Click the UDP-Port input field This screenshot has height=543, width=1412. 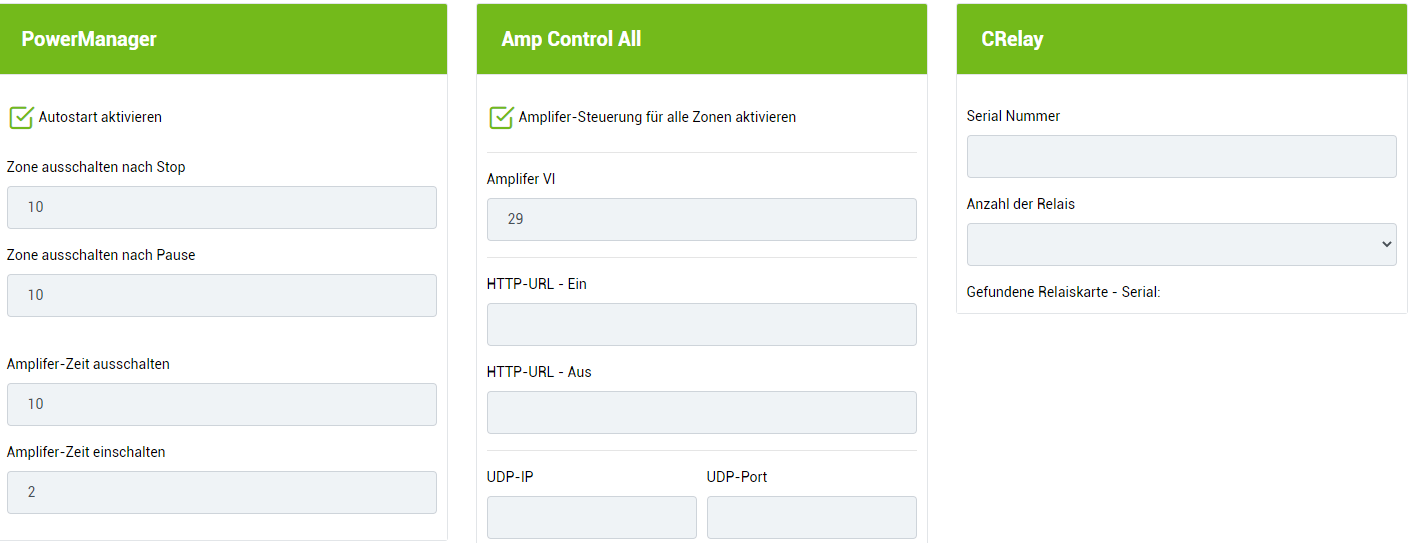click(x=811, y=517)
